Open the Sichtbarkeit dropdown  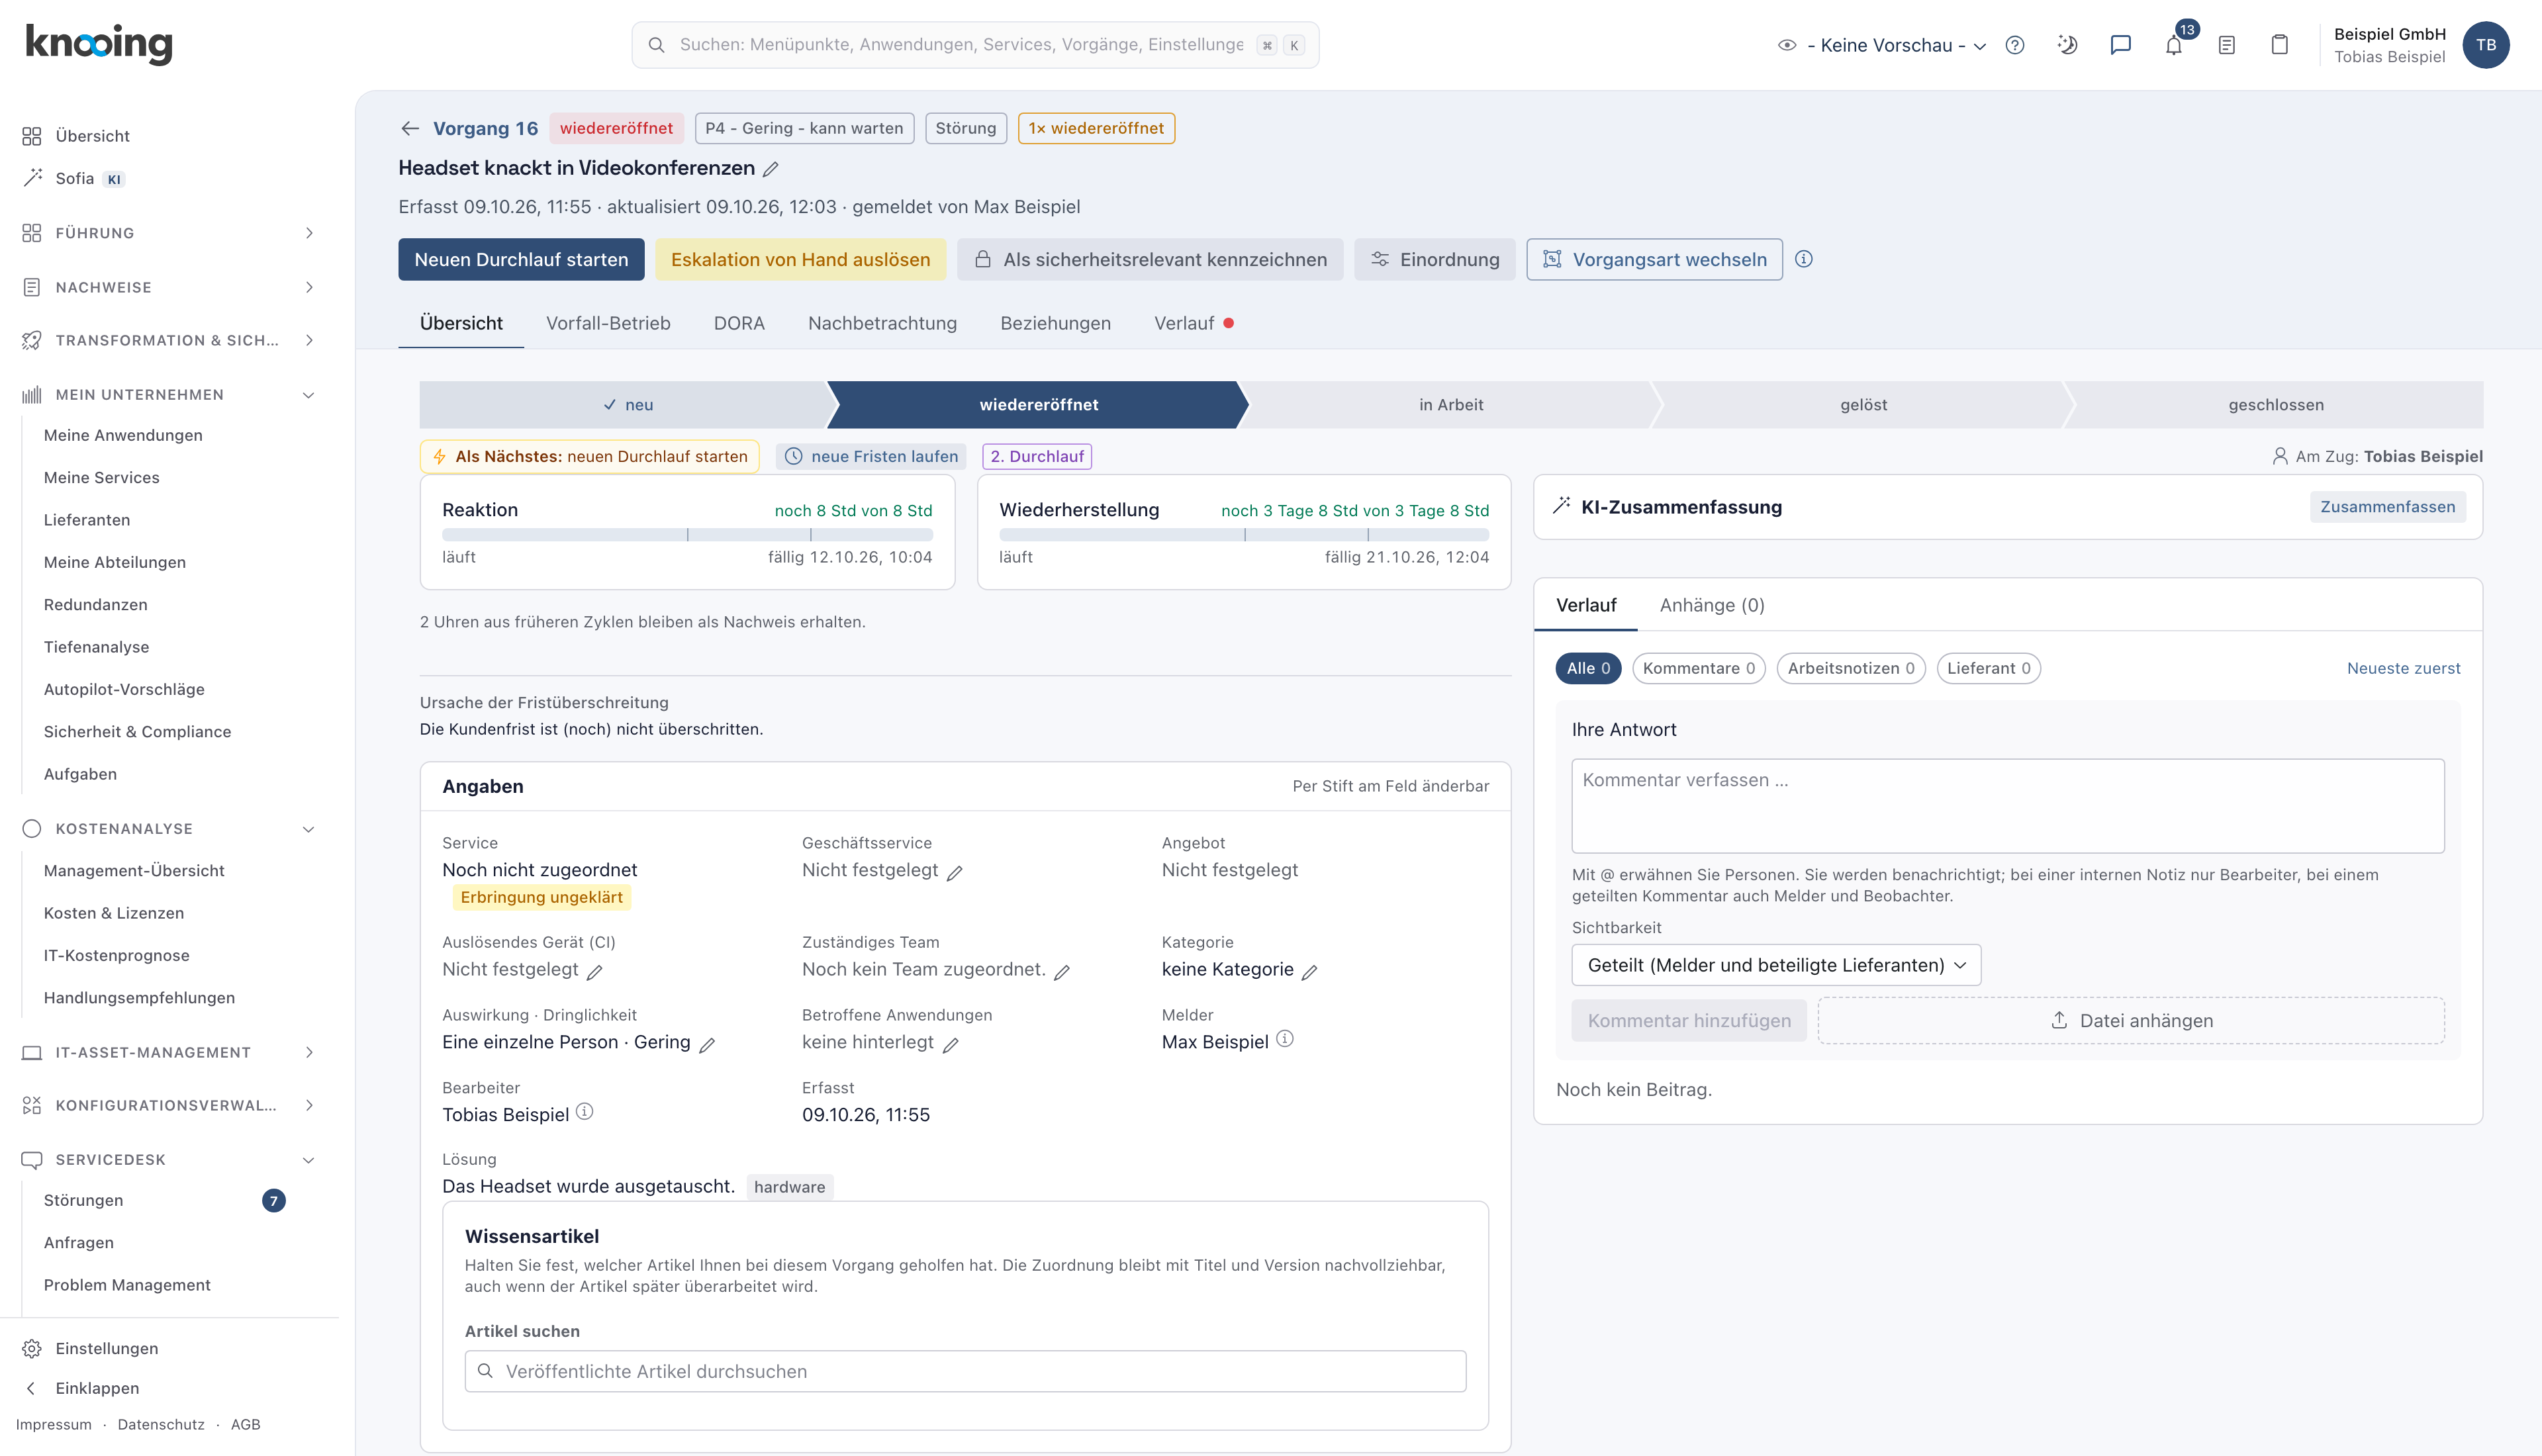pos(1775,965)
